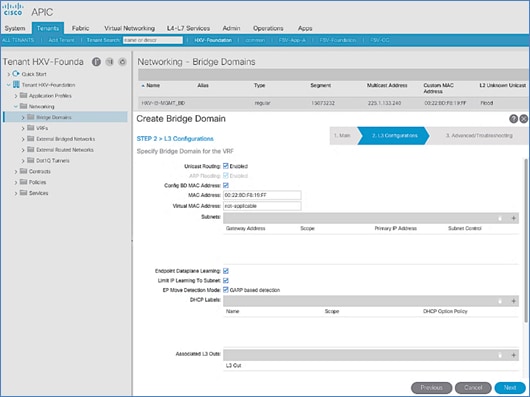The width and height of the screenshot is (530, 397).
Task: Click the Tenant HXV-Foundation tree icon
Action: pos(16,84)
